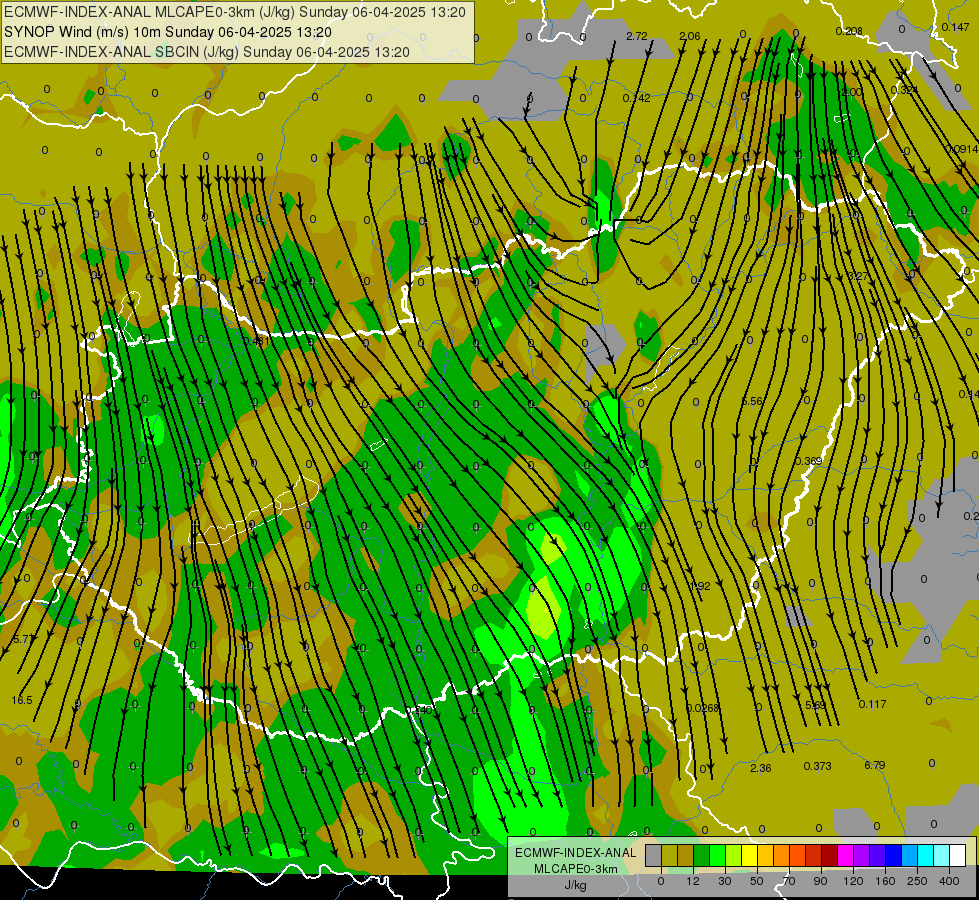Click legend tick label 120
Screen dimensions: 979x900
coord(853,881)
